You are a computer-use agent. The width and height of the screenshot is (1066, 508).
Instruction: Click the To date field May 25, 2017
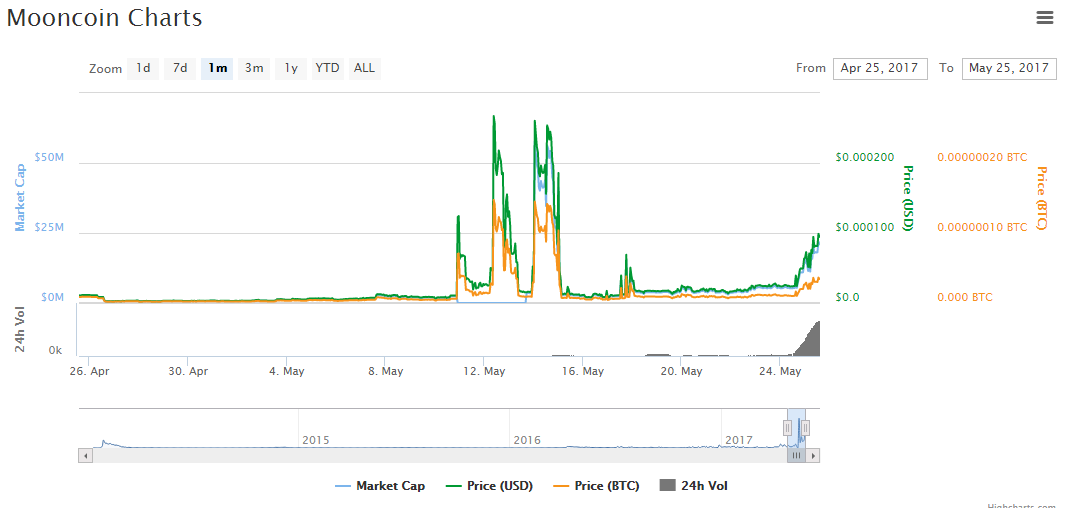(1009, 69)
